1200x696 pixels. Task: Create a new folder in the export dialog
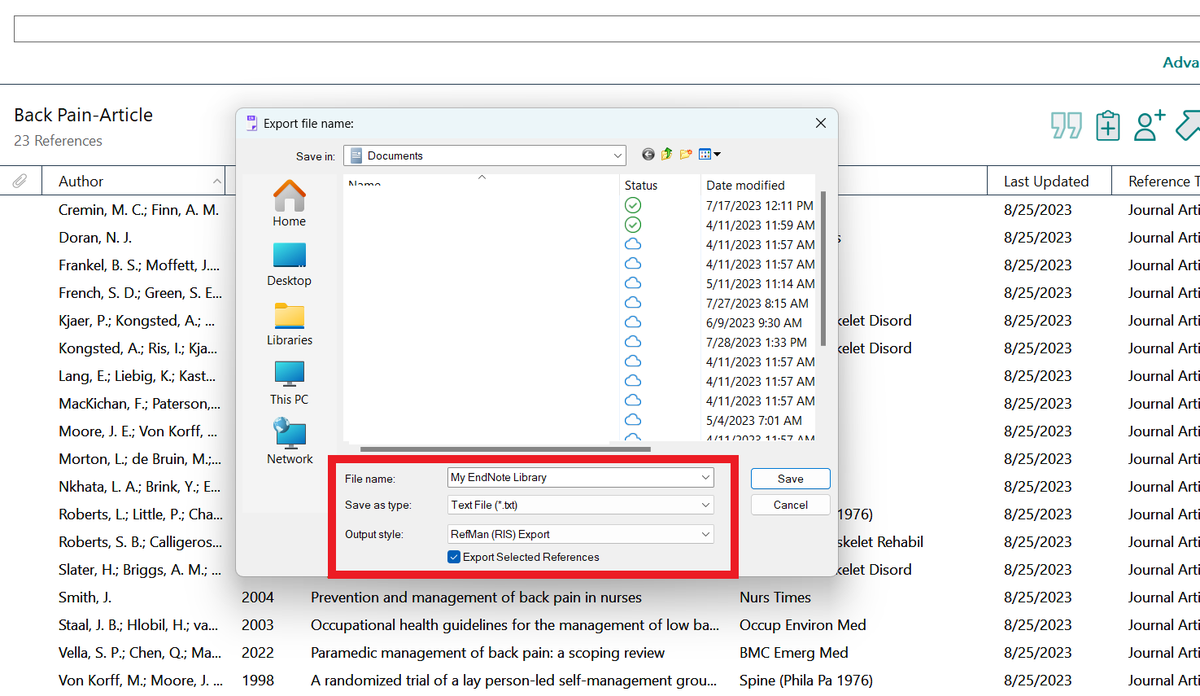click(687, 154)
